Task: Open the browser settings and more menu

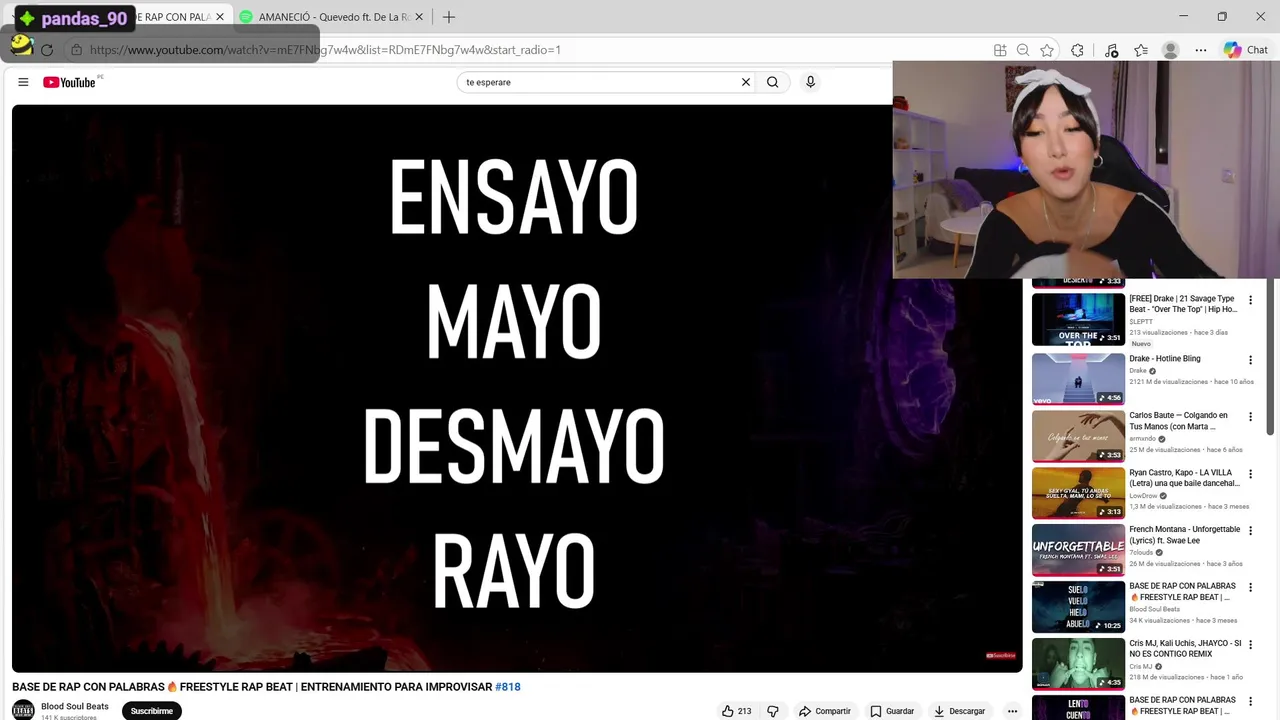Action: 1201,50
